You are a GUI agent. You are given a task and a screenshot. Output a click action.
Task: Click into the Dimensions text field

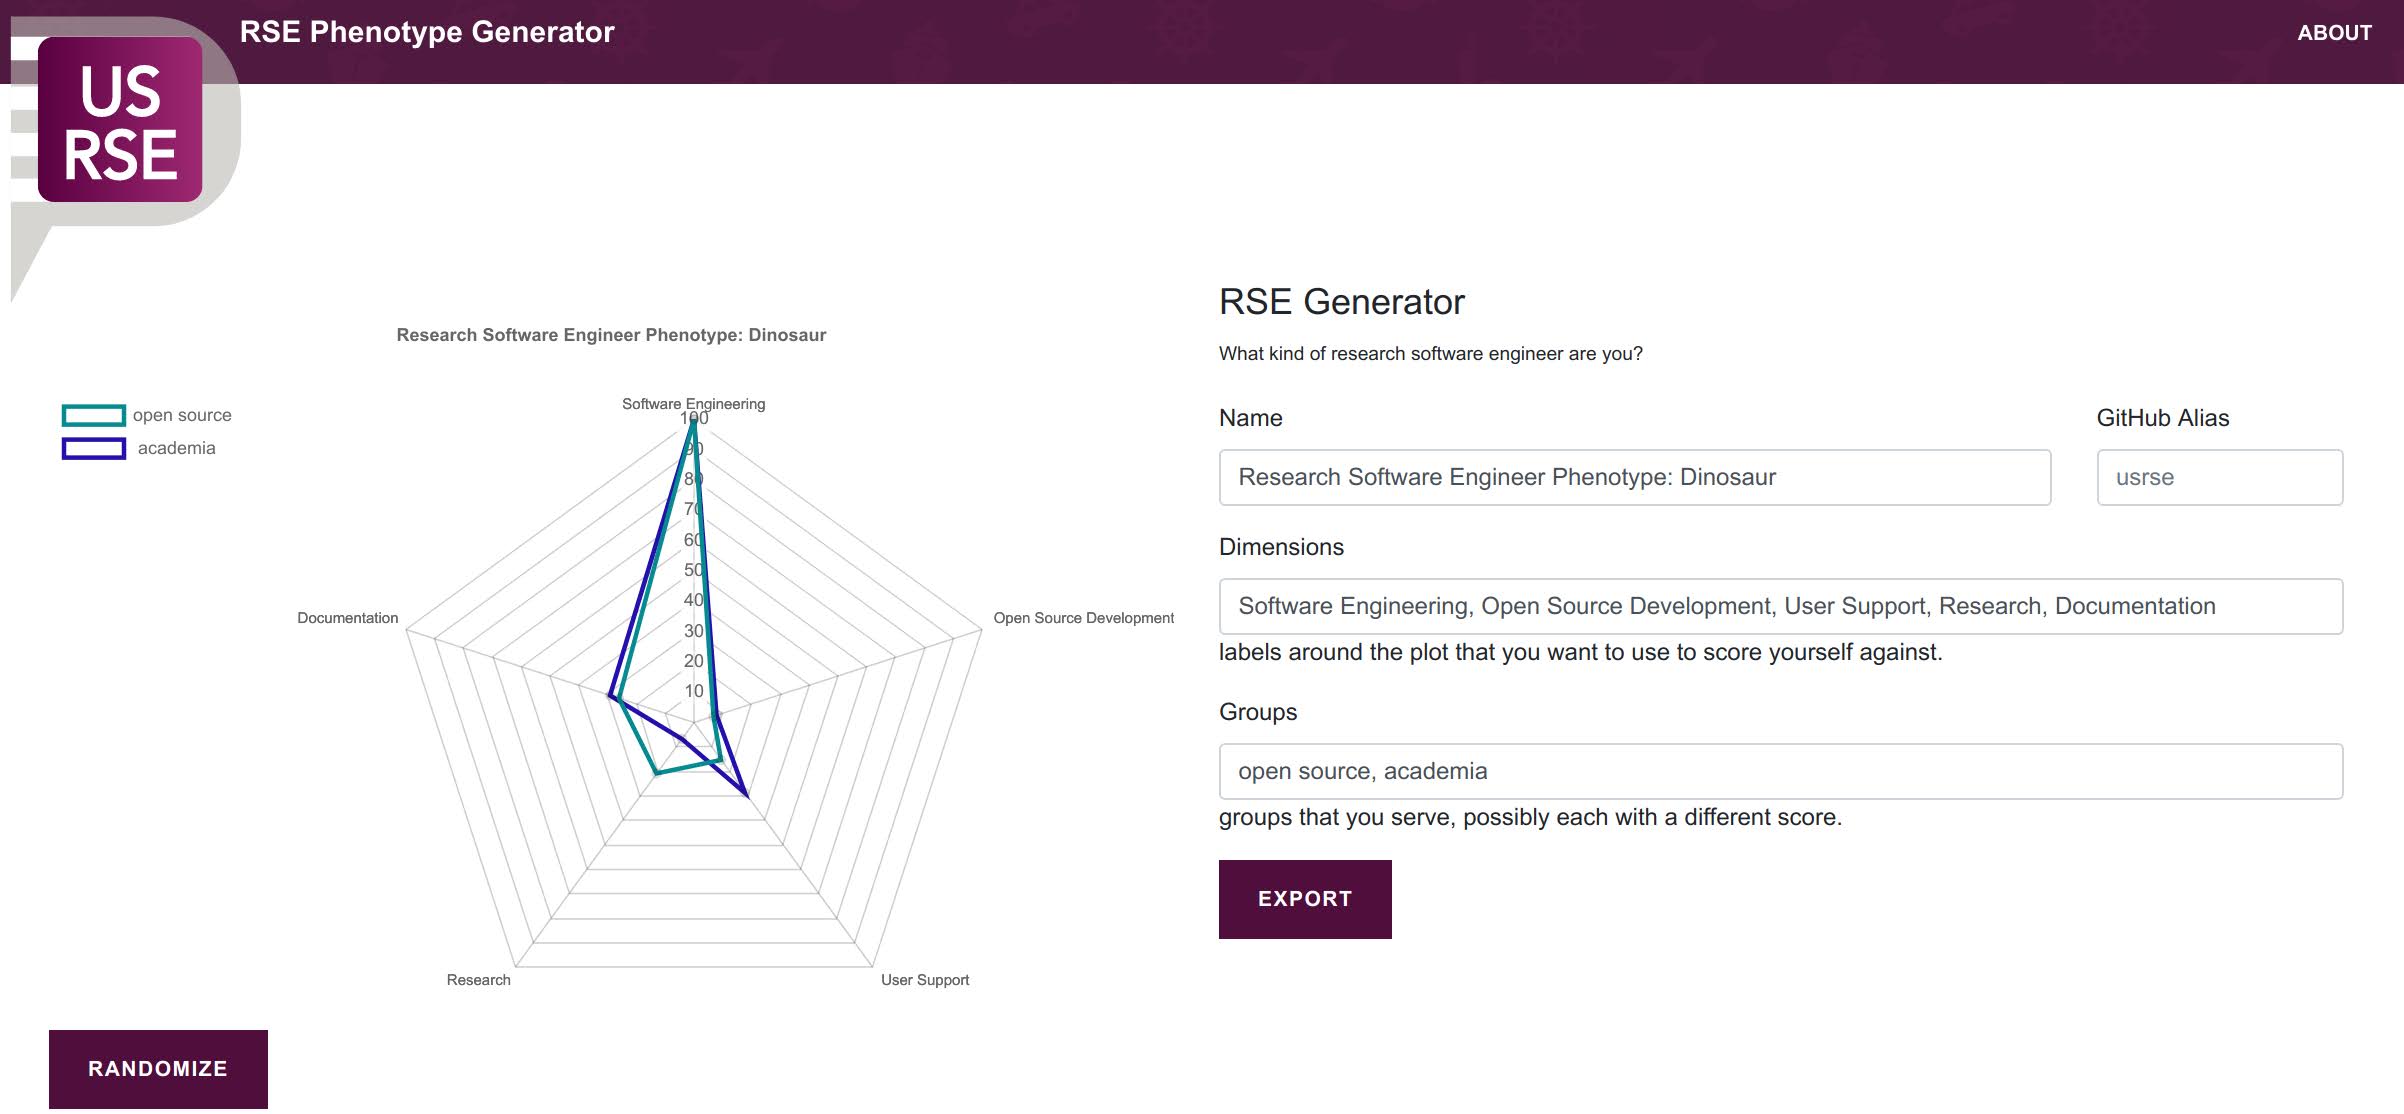[1781, 606]
